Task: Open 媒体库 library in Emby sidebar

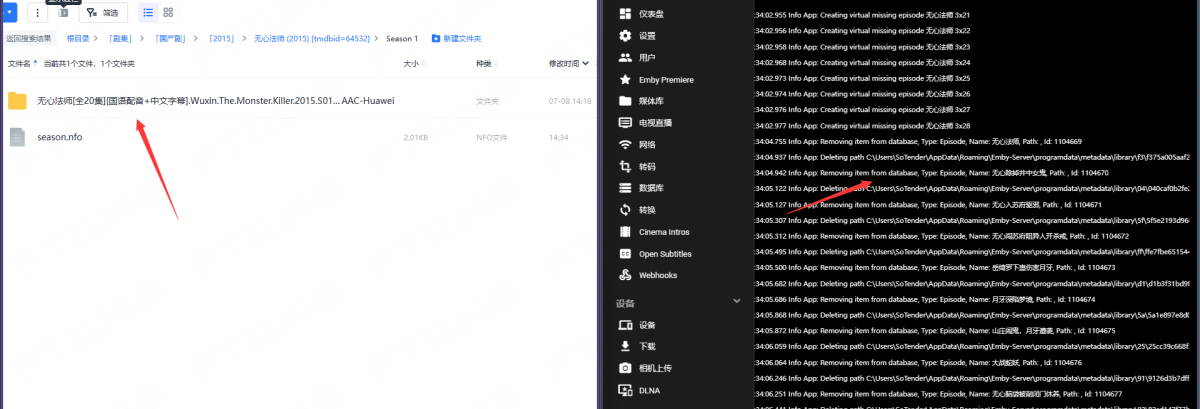Action: 650,101
